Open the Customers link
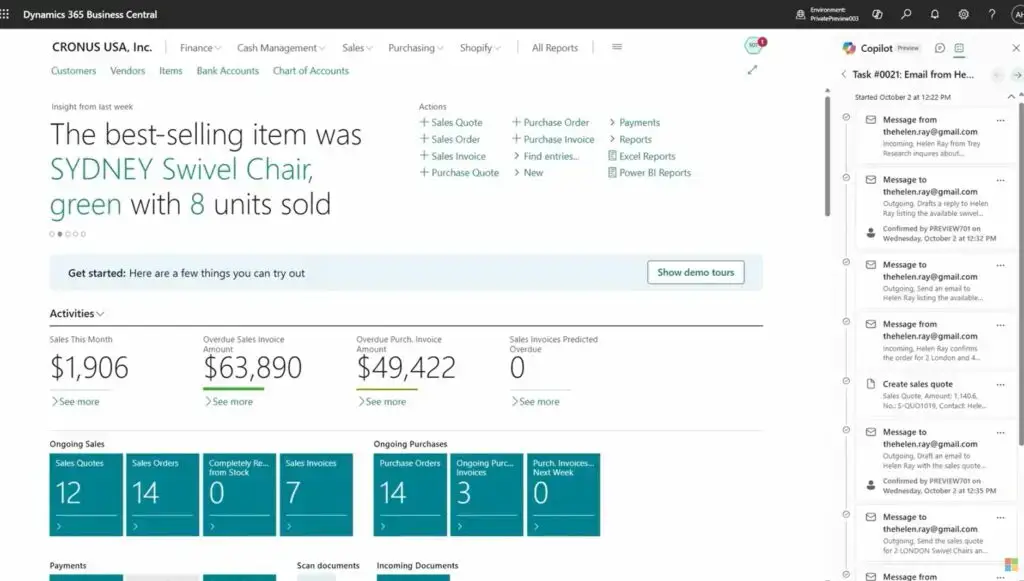This screenshot has width=1024, height=581. pos(73,71)
